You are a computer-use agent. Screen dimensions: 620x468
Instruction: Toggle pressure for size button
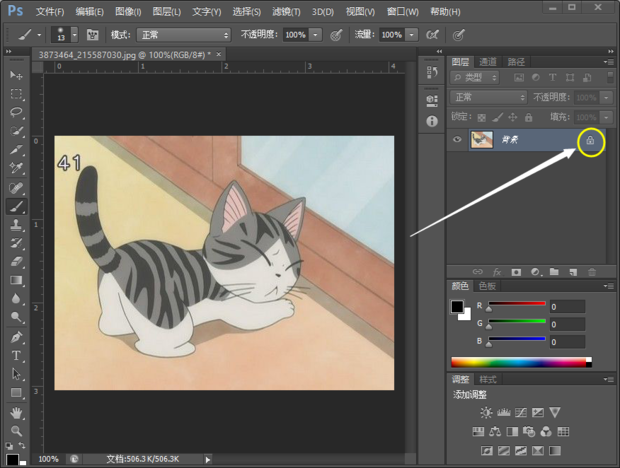pyautogui.click(x=458, y=35)
